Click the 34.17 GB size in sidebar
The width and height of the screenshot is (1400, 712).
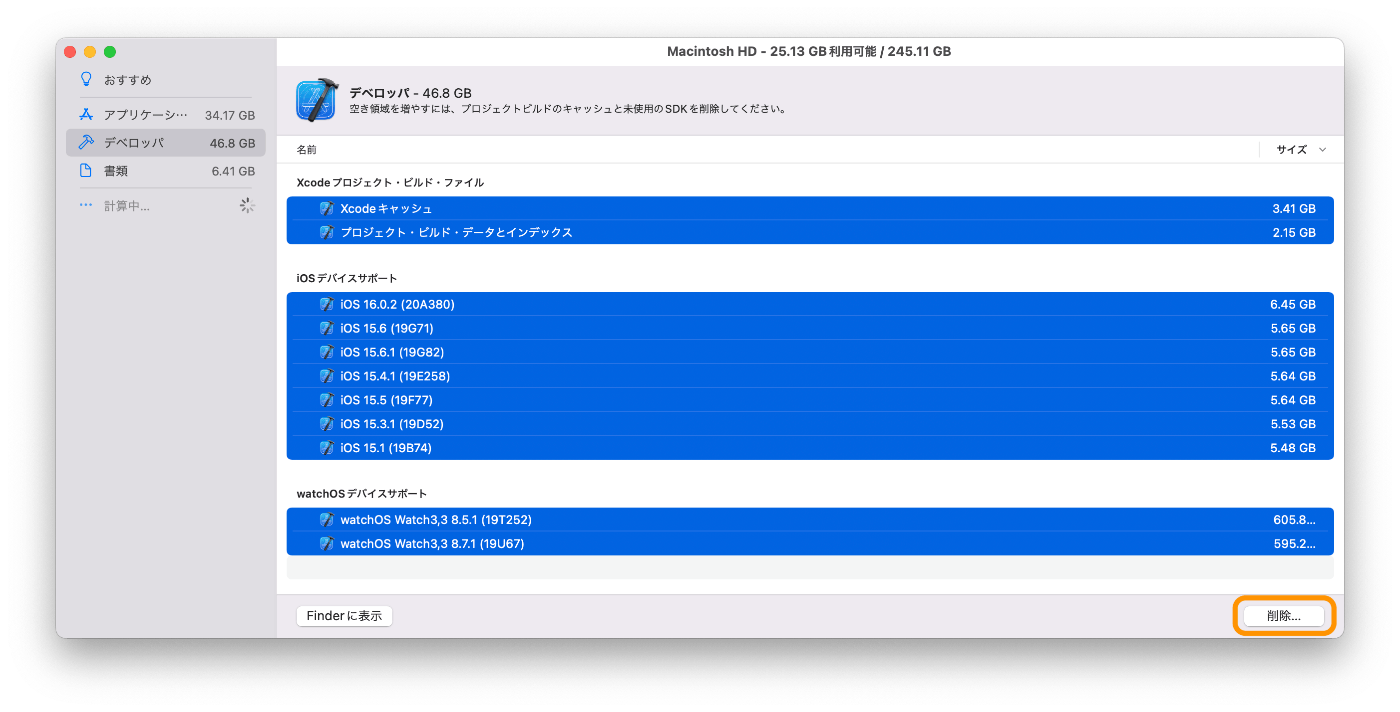[230, 115]
